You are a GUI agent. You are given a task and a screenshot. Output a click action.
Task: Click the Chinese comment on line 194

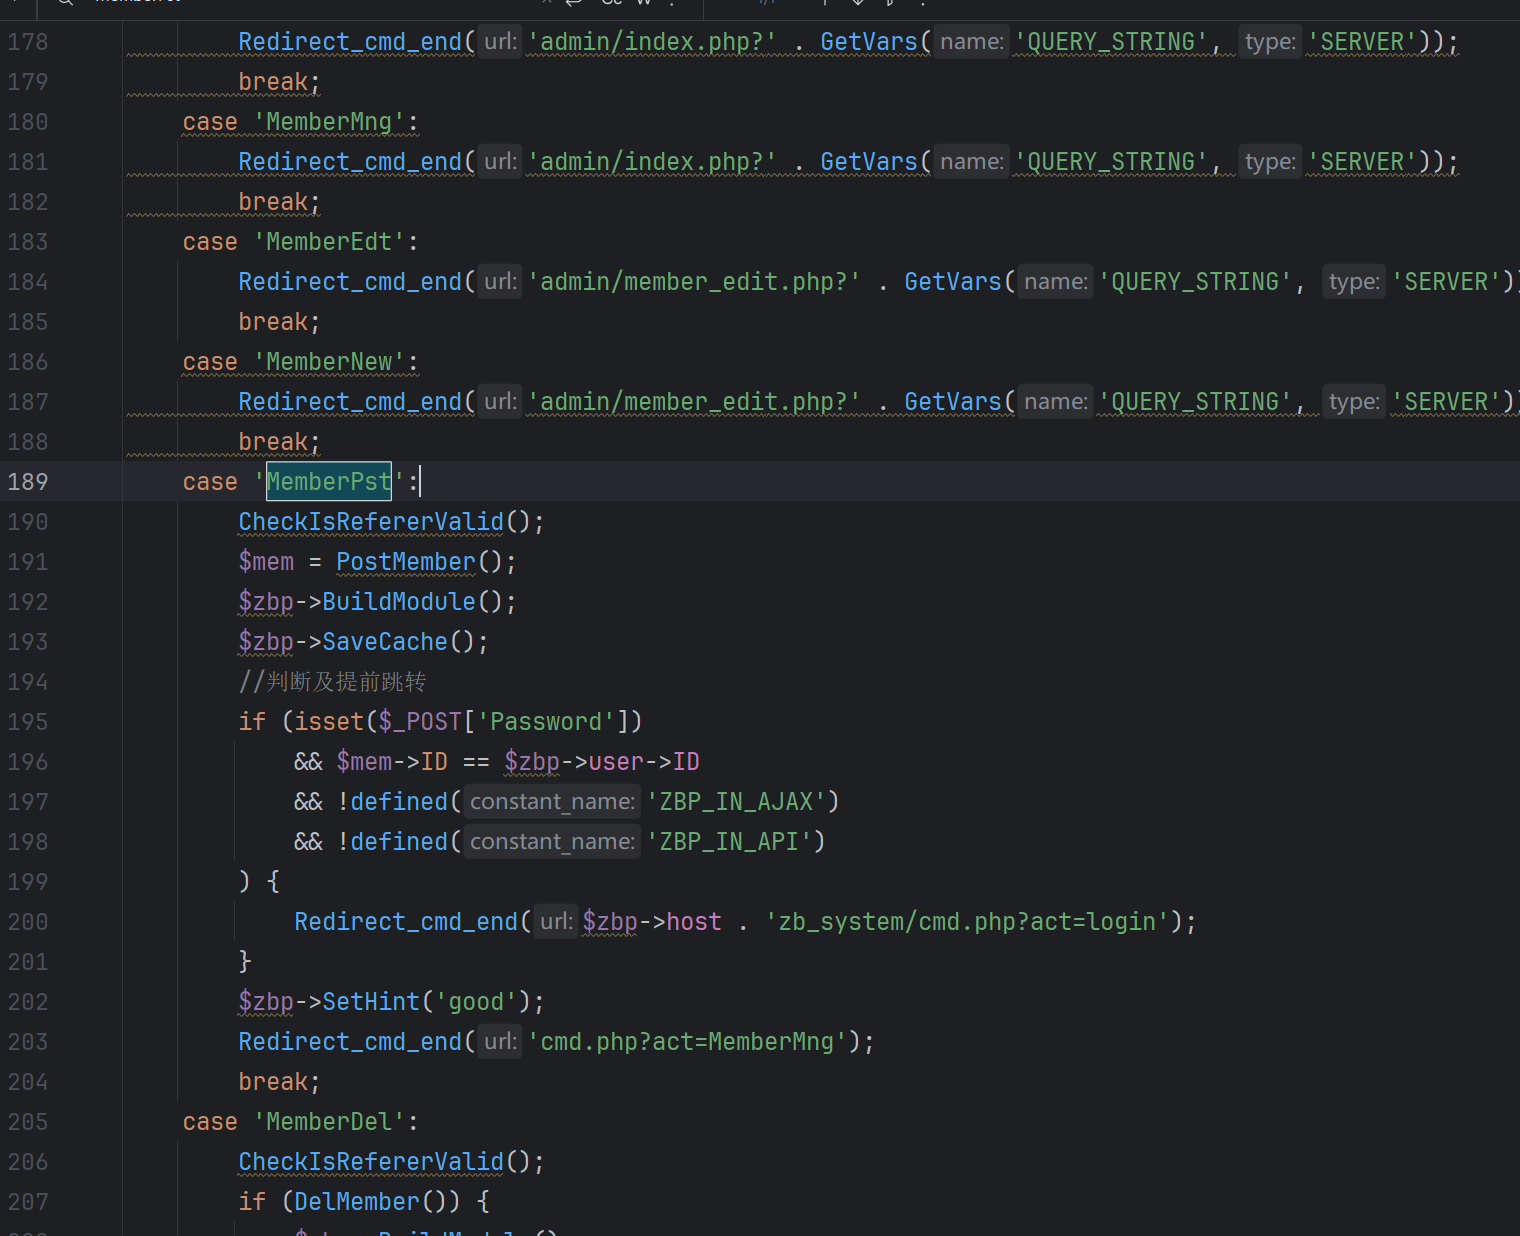(332, 682)
